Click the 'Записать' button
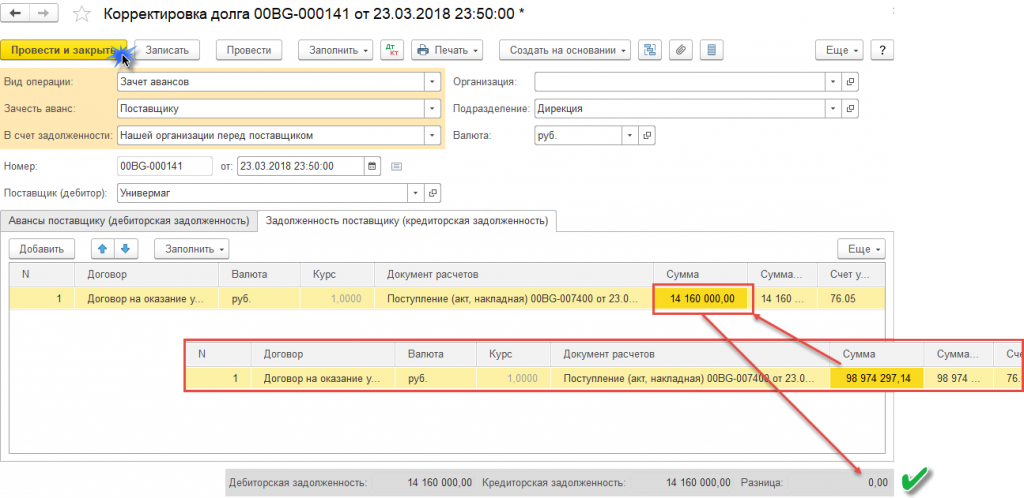 point(167,50)
